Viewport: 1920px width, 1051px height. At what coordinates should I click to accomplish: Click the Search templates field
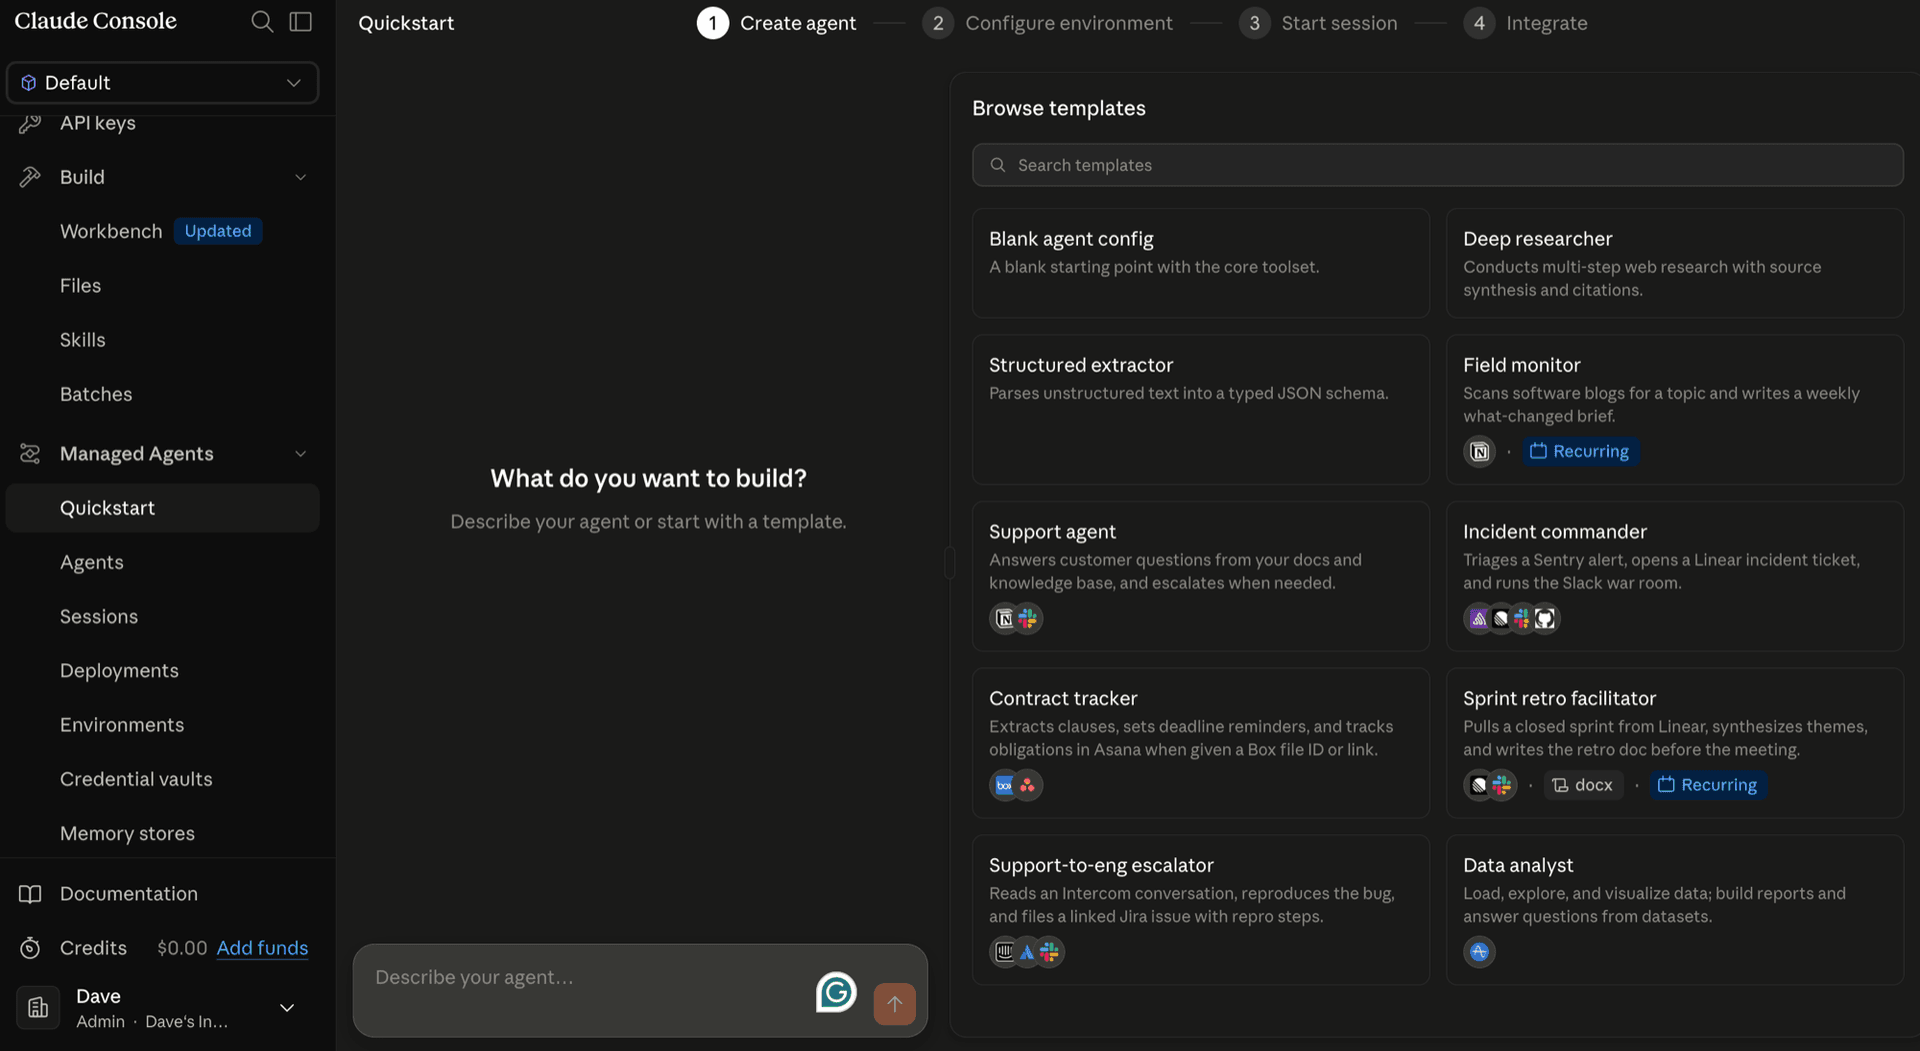(1437, 165)
